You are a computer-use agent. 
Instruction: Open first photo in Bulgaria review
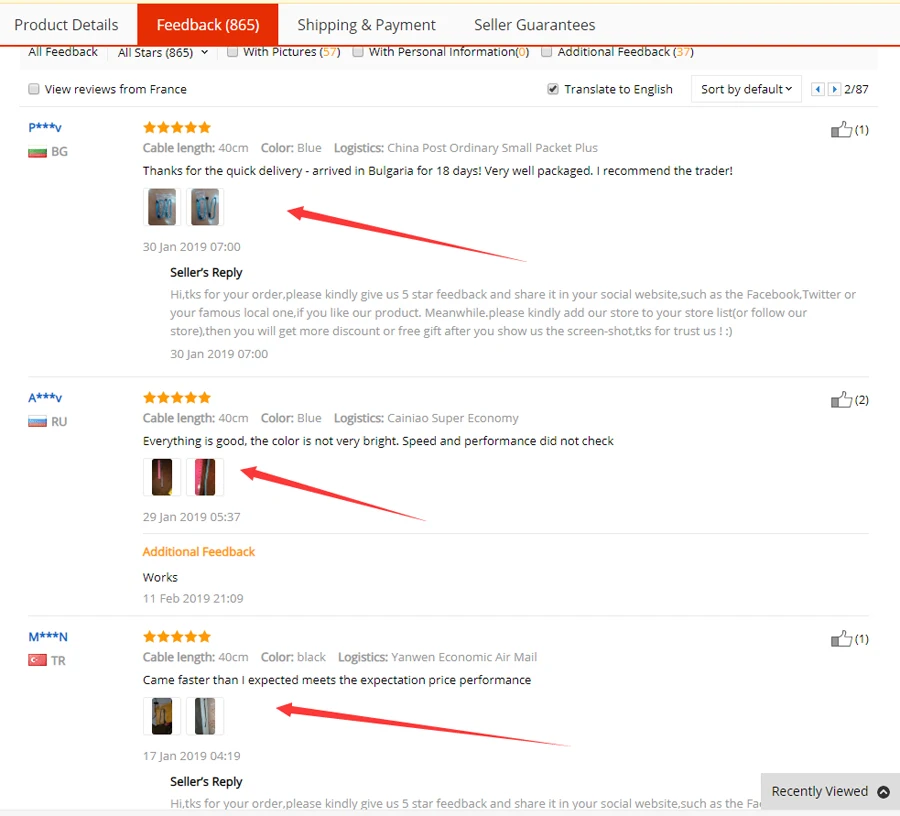click(162, 207)
